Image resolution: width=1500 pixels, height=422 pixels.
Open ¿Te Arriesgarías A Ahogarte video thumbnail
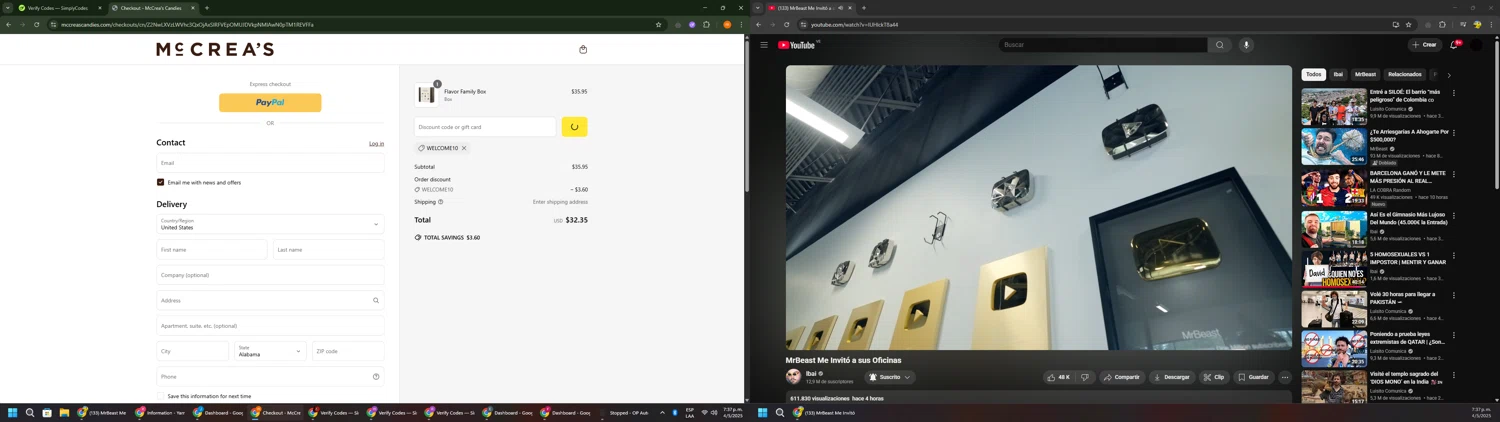pyautogui.click(x=1334, y=146)
